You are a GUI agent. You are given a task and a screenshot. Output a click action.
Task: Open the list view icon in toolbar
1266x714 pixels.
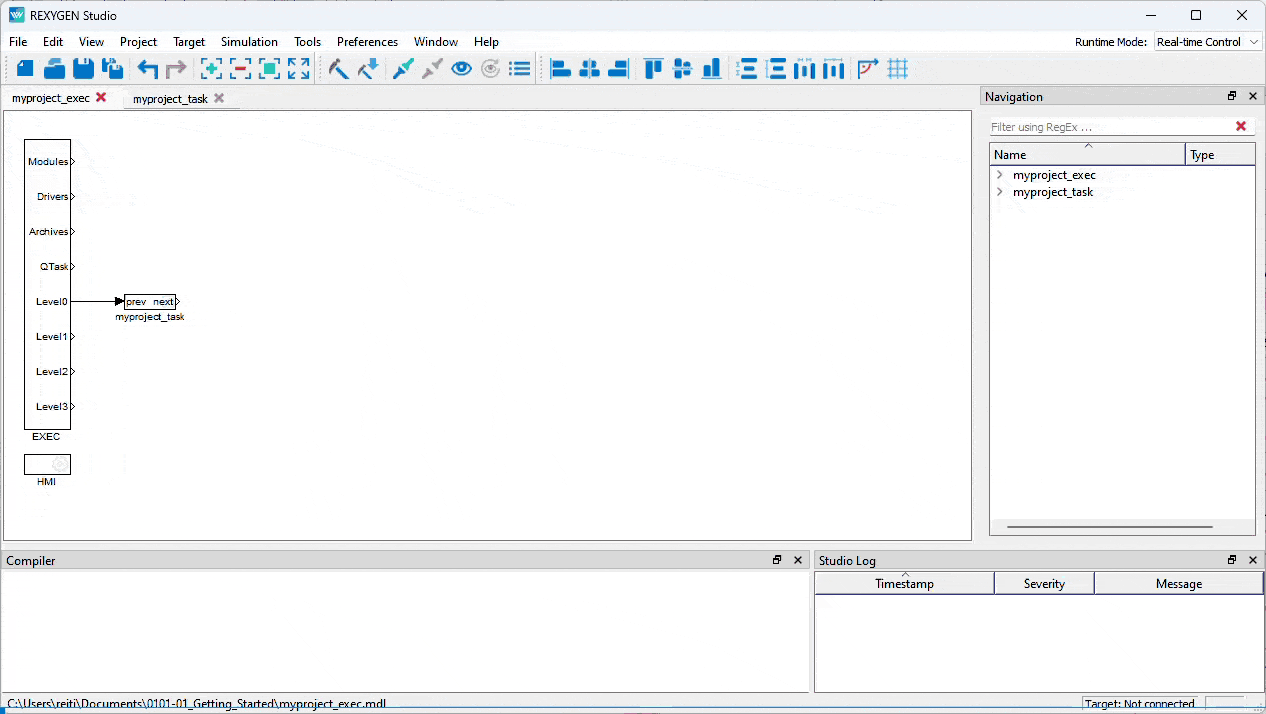pos(519,69)
